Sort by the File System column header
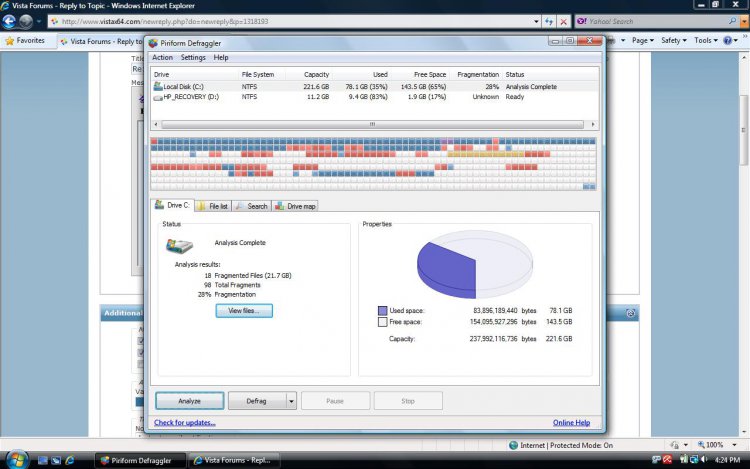Image resolution: width=750 pixels, height=469 pixels. (x=258, y=75)
